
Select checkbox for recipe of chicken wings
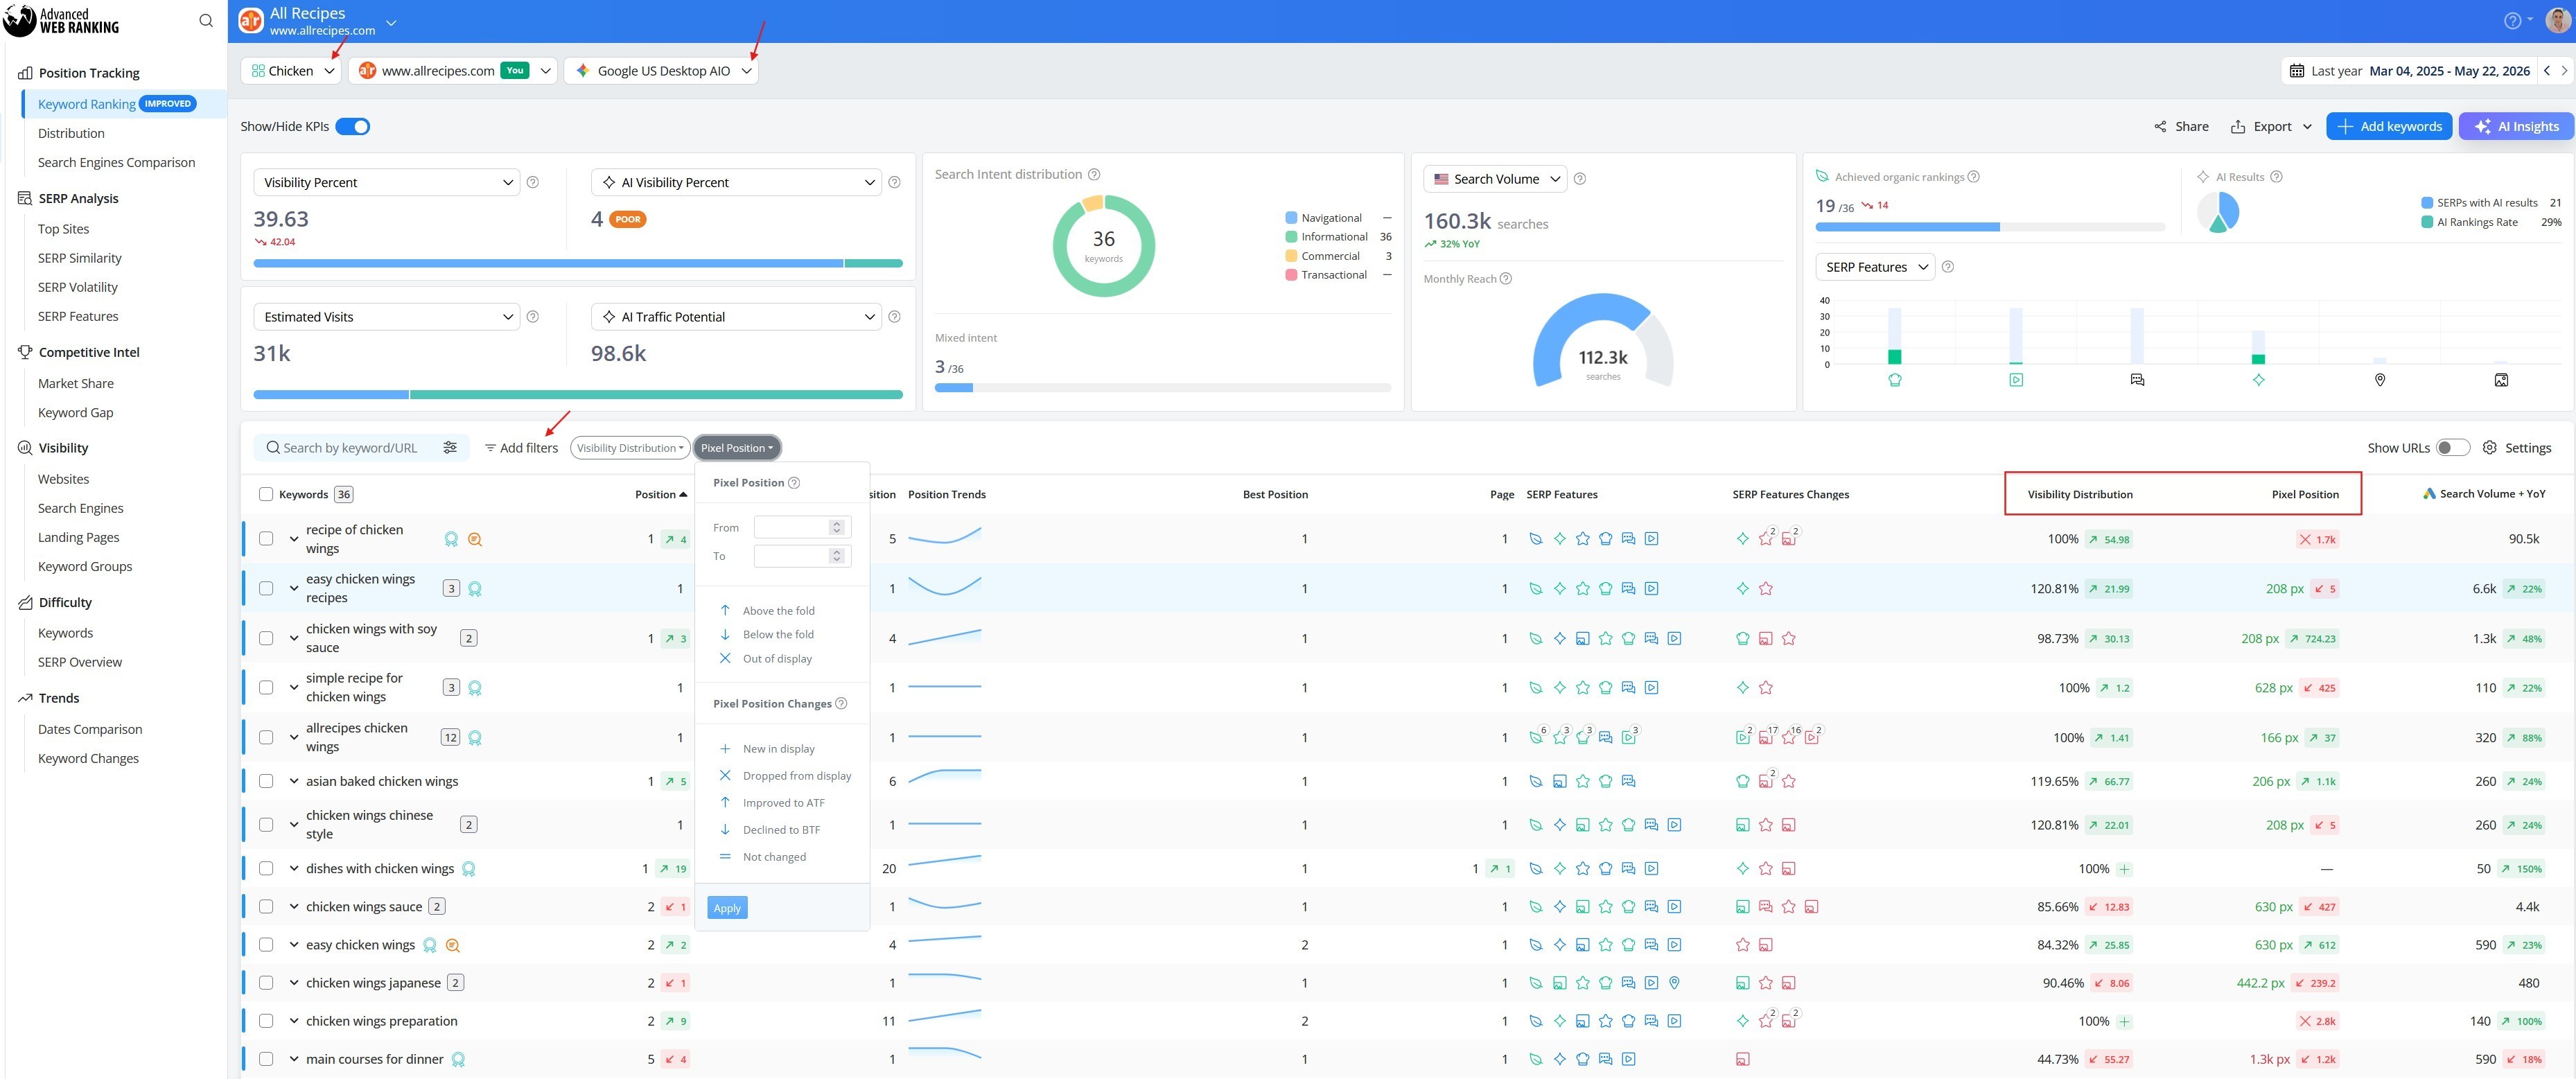coord(266,539)
